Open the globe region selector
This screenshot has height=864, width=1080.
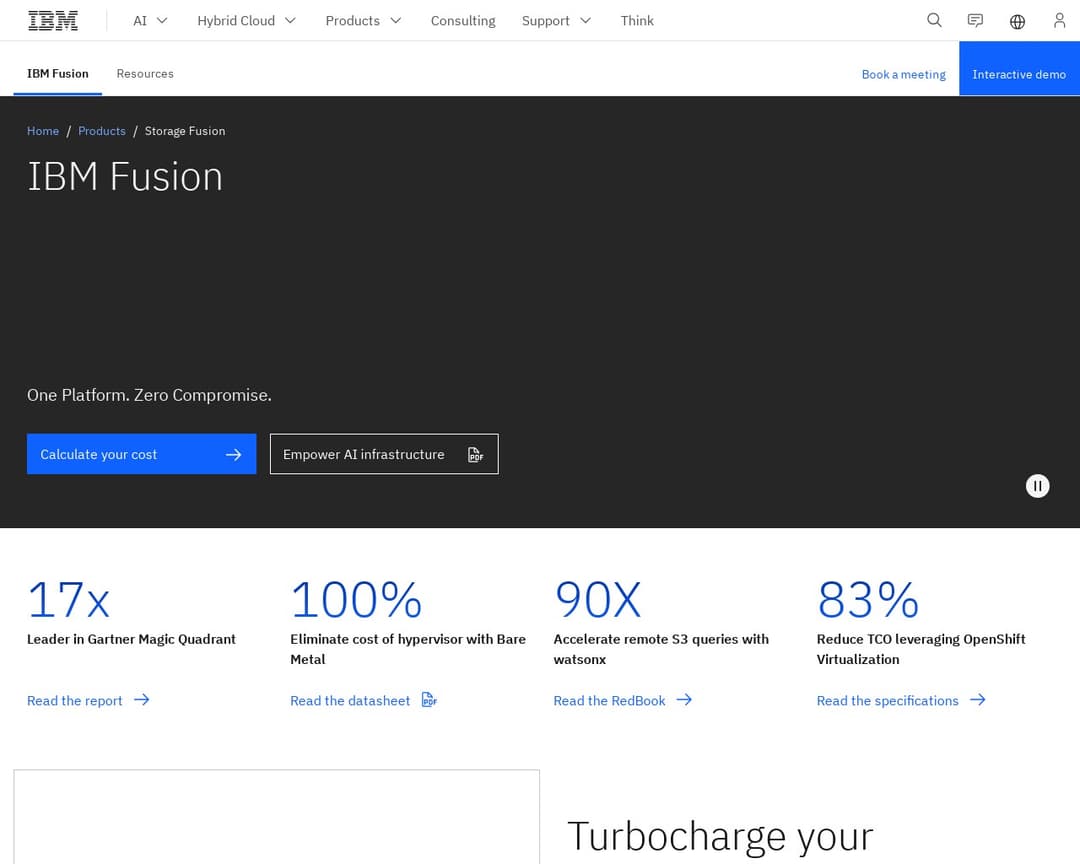click(1017, 21)
